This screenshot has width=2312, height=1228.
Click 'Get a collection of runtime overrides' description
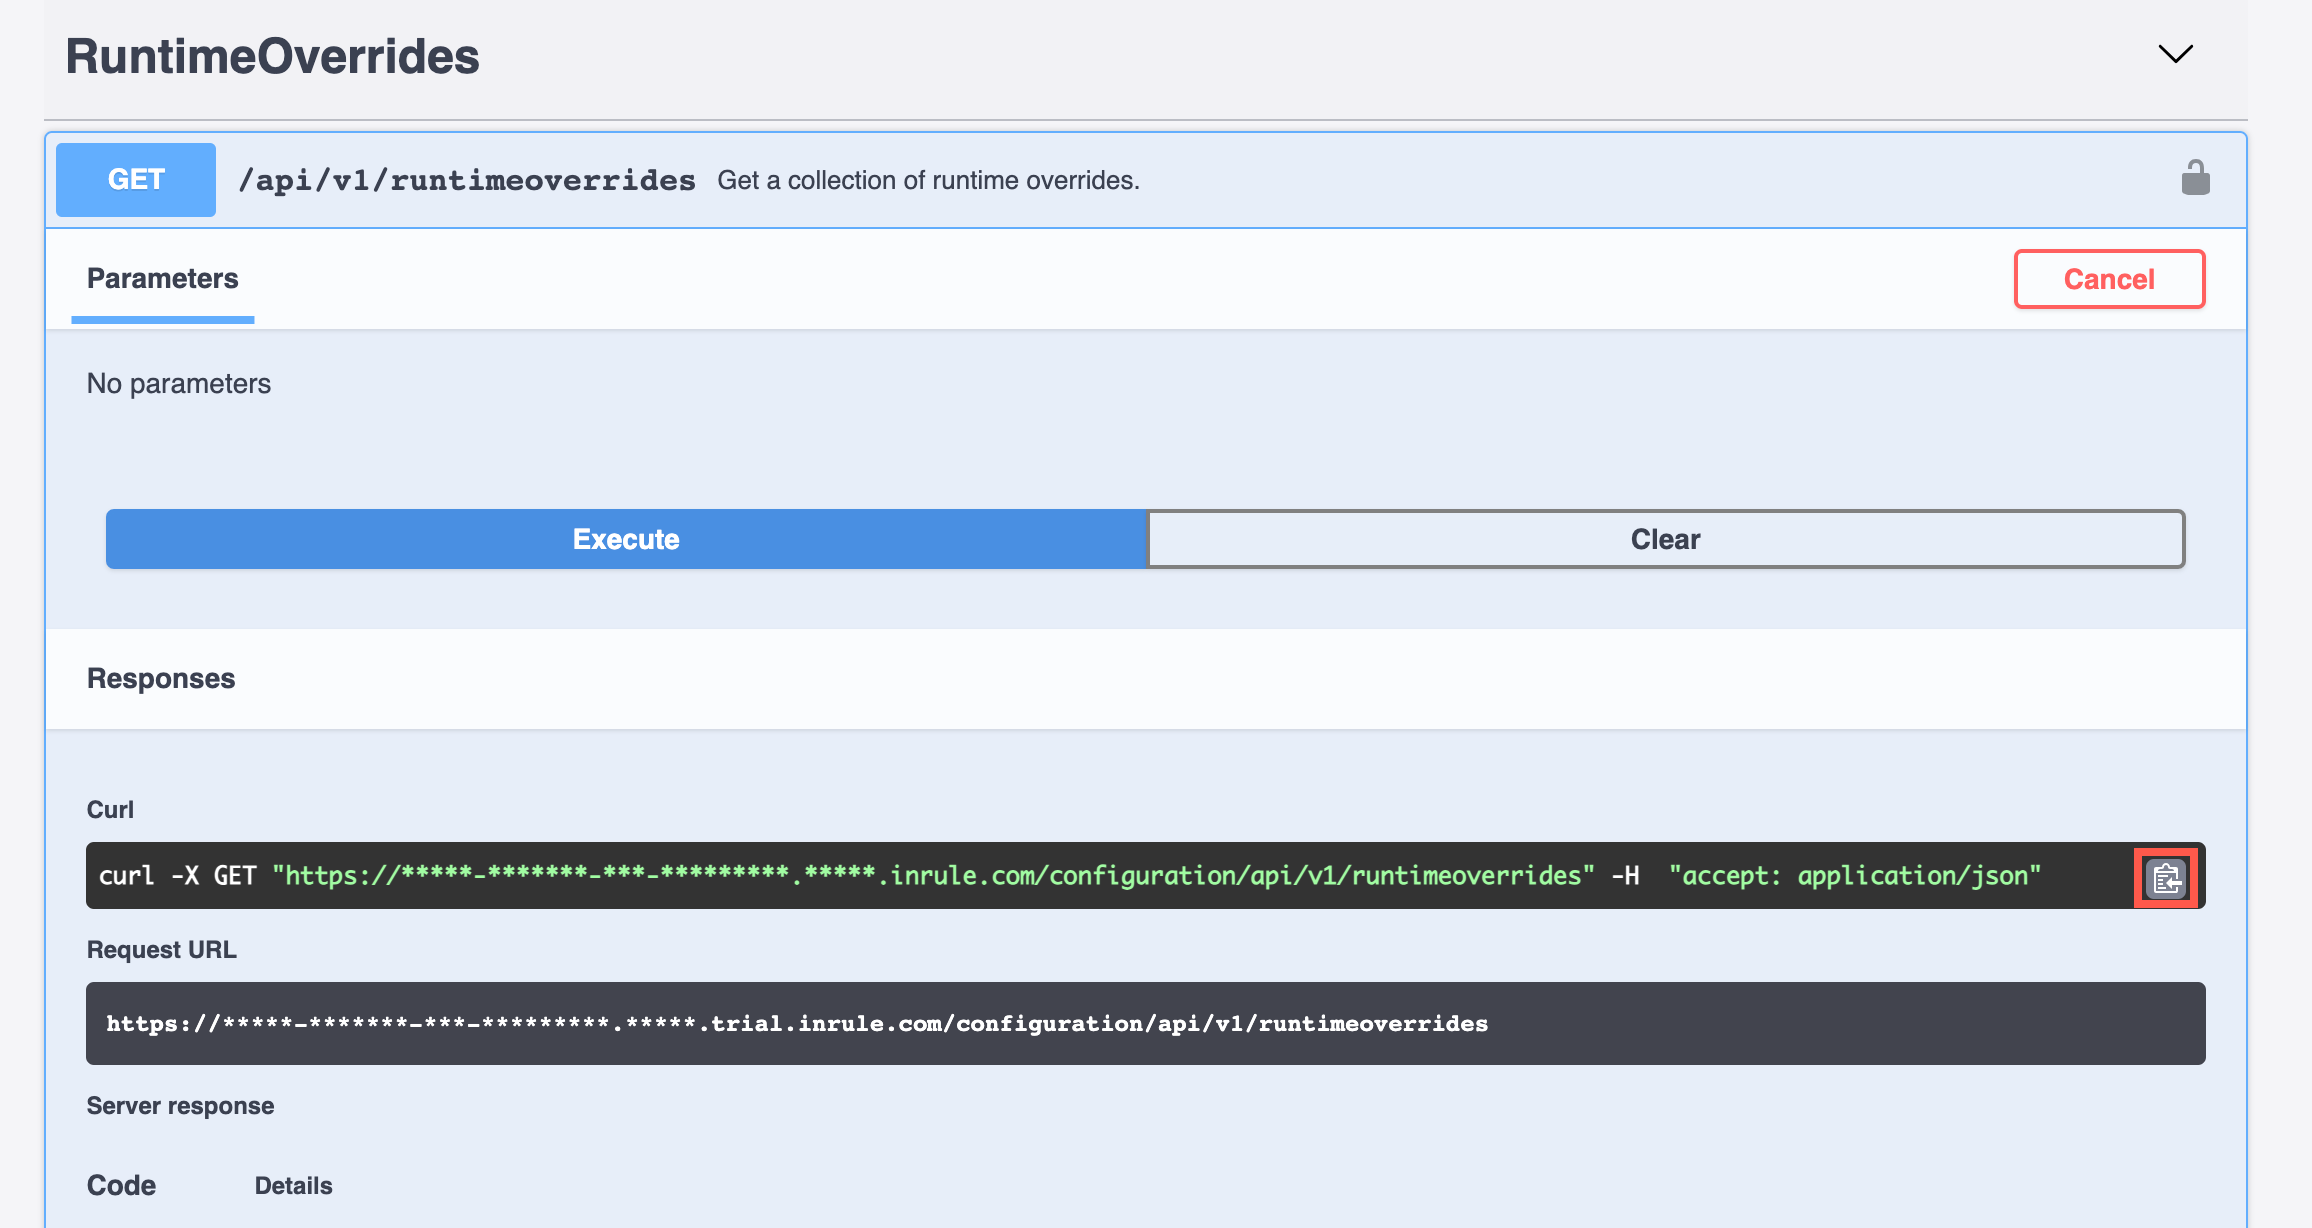click(x=928, y=181)
